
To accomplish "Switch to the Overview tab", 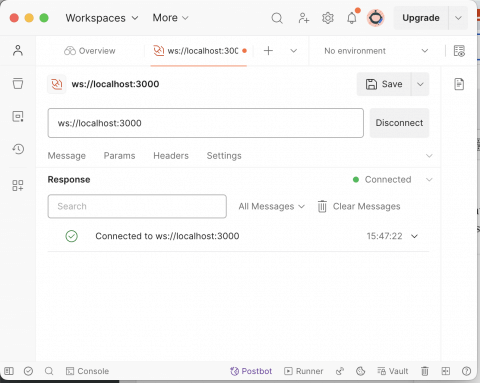I will (90, 51).
